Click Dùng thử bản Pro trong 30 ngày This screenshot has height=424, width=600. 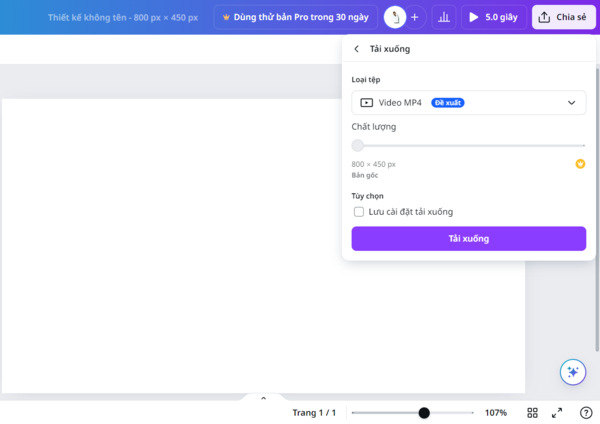pos(295,17)
